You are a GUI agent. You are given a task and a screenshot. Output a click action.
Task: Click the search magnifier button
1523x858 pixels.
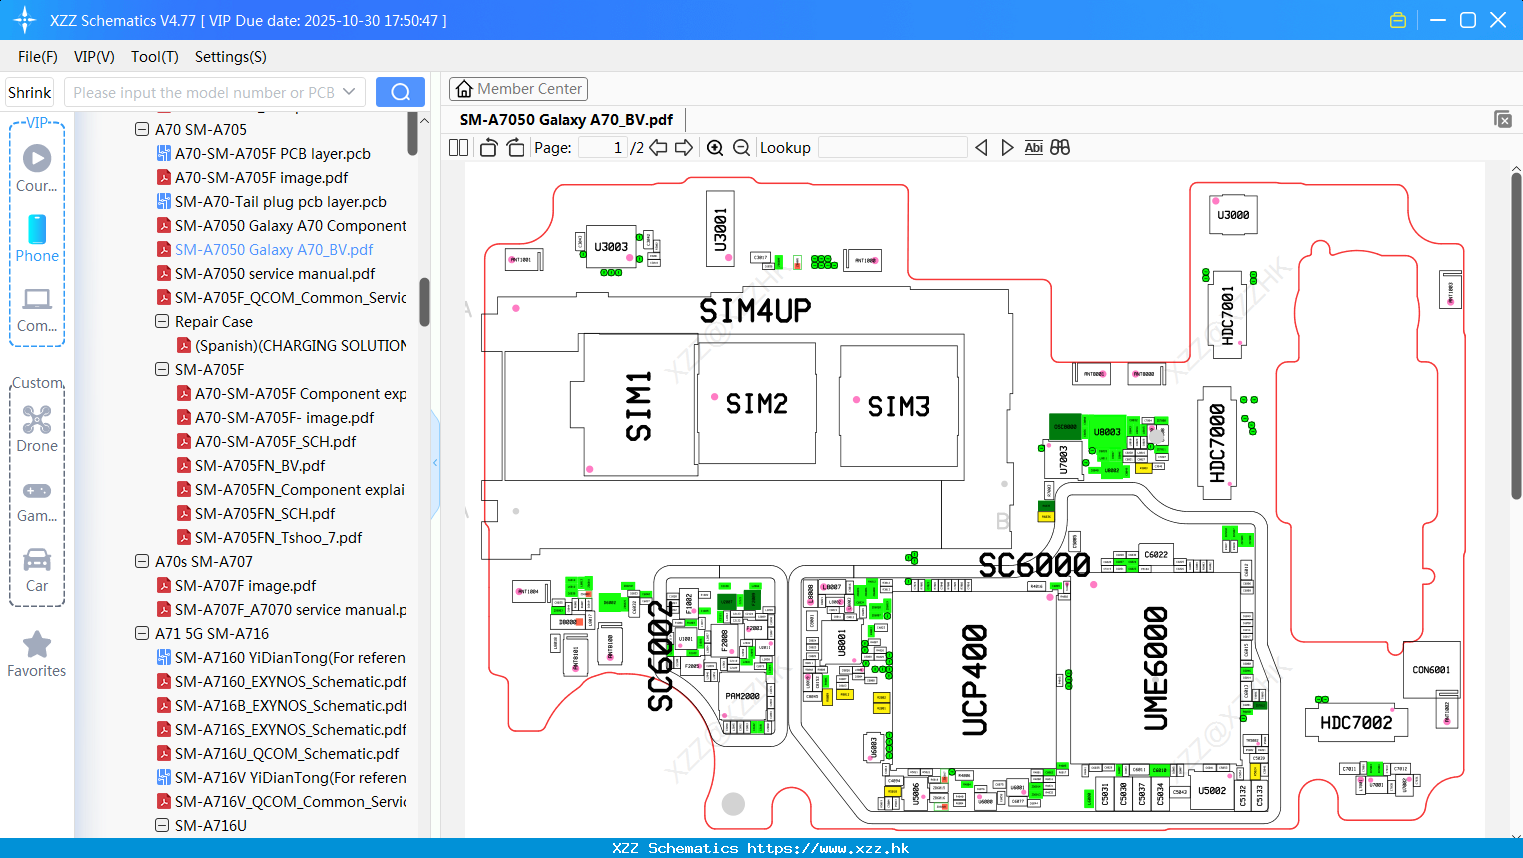point(400,92)
